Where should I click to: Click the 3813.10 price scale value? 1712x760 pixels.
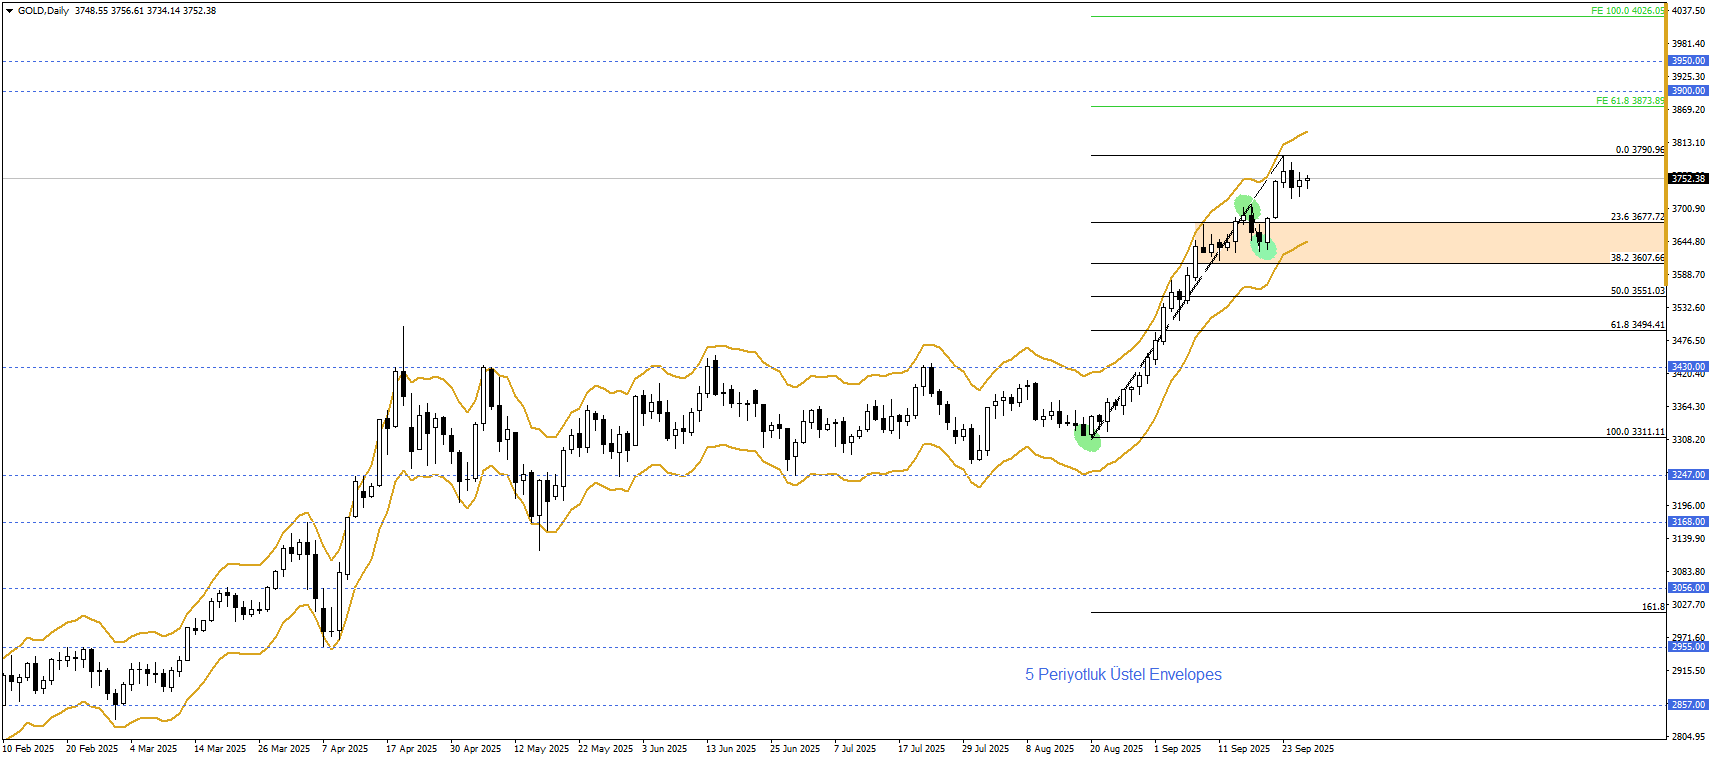[1689, 143]
